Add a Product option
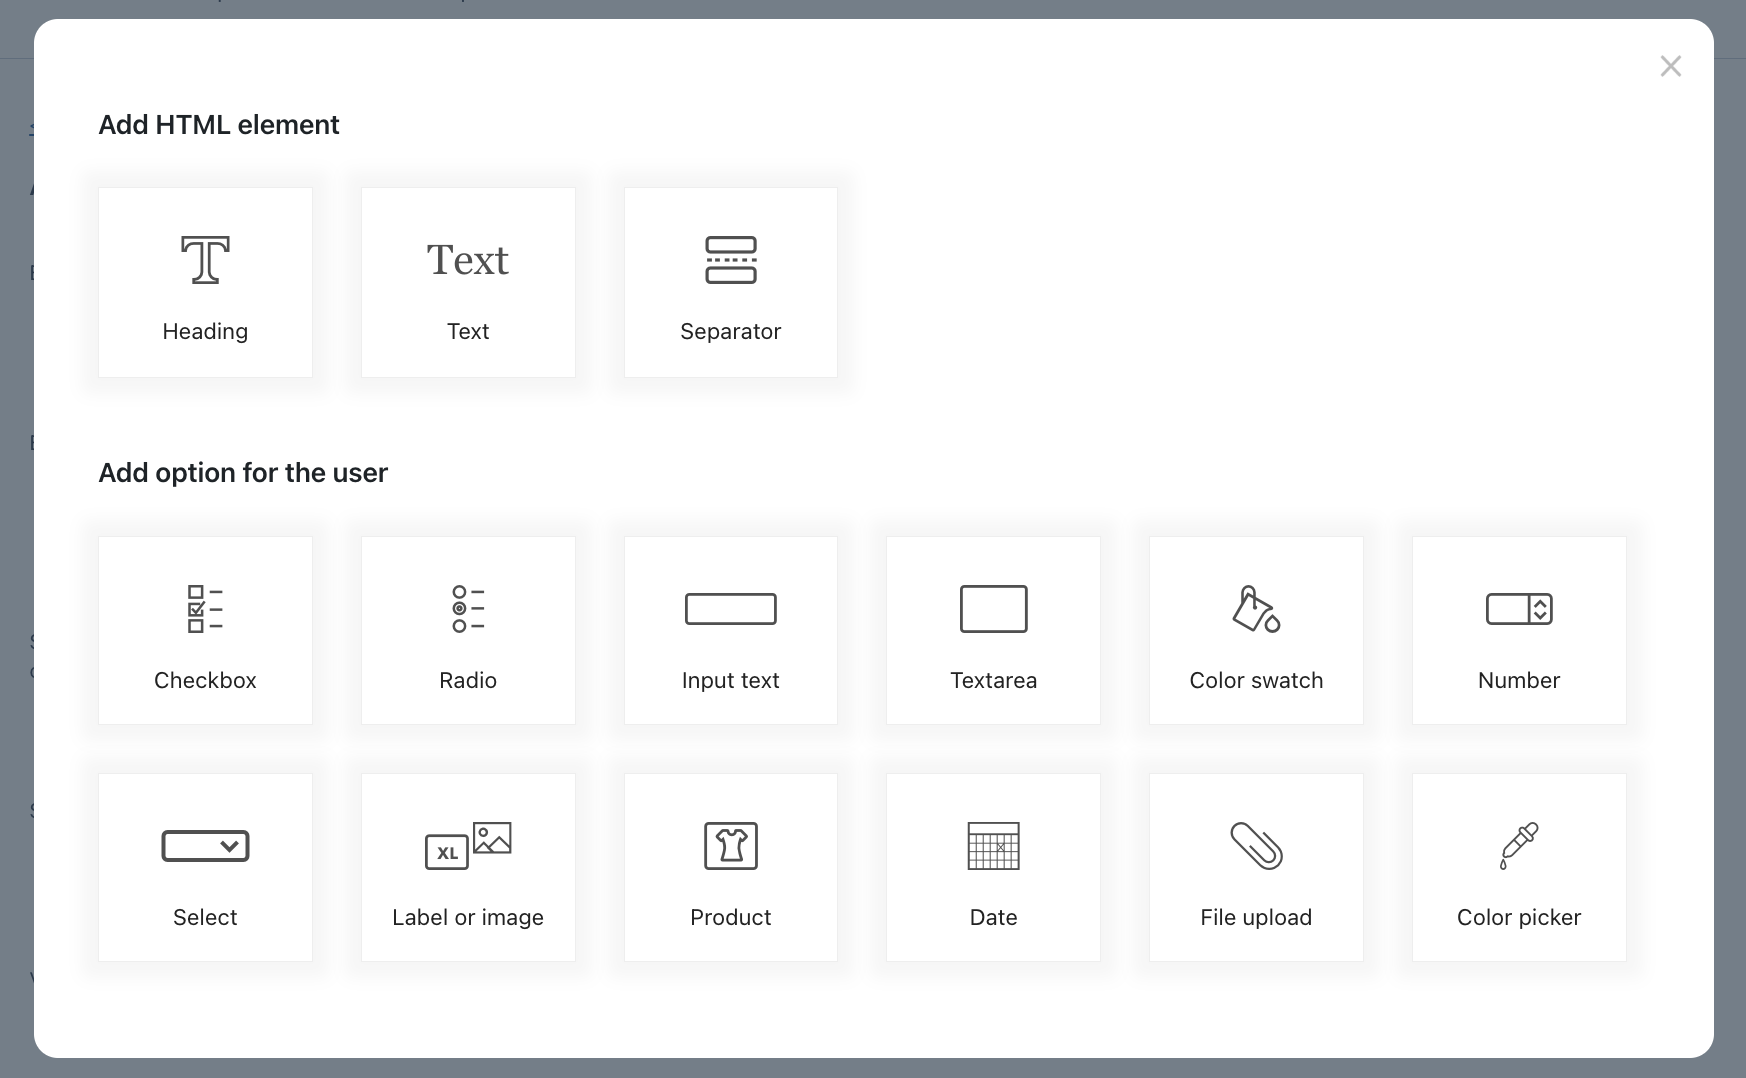Screen dimensions: 1746x1078 pos(730,867)
